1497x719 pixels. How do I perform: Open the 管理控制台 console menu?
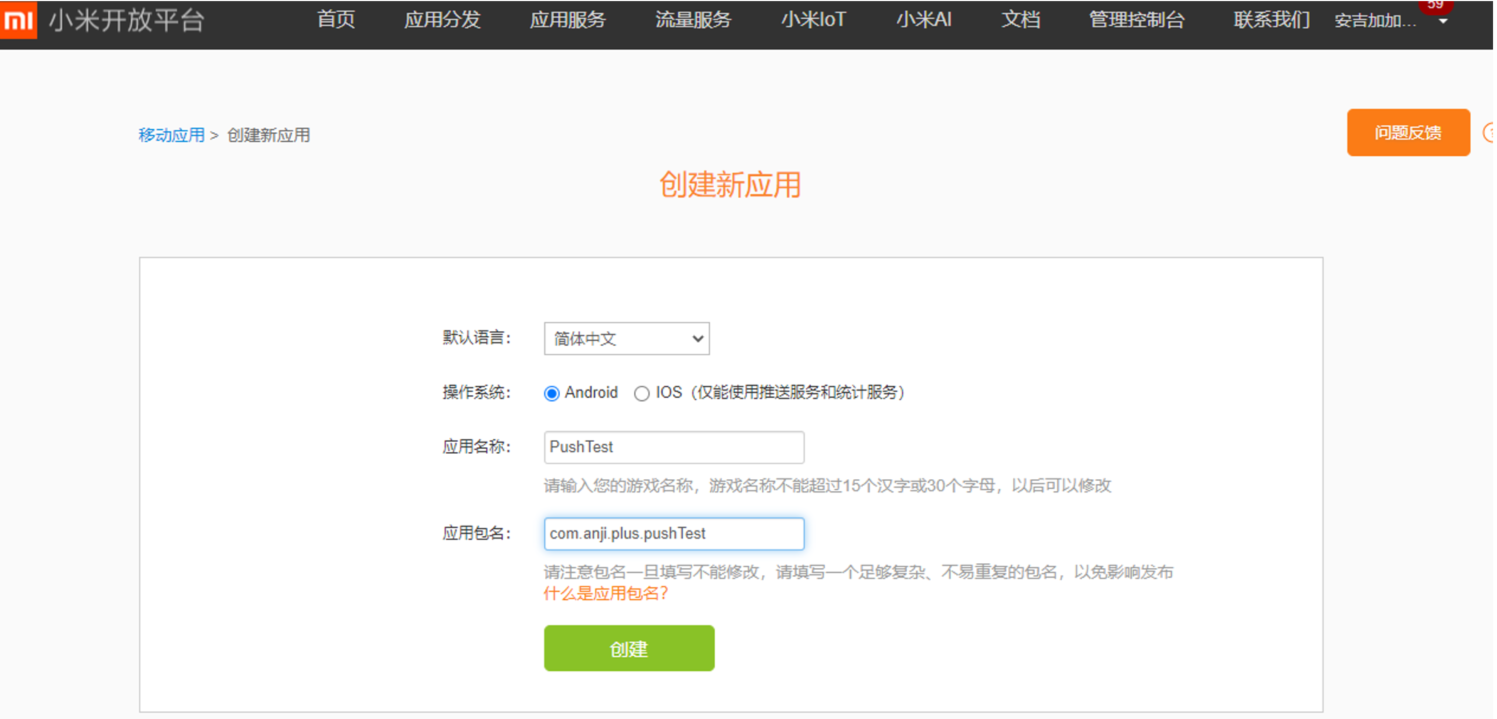pyautogui.click(x=1136, y=20)
